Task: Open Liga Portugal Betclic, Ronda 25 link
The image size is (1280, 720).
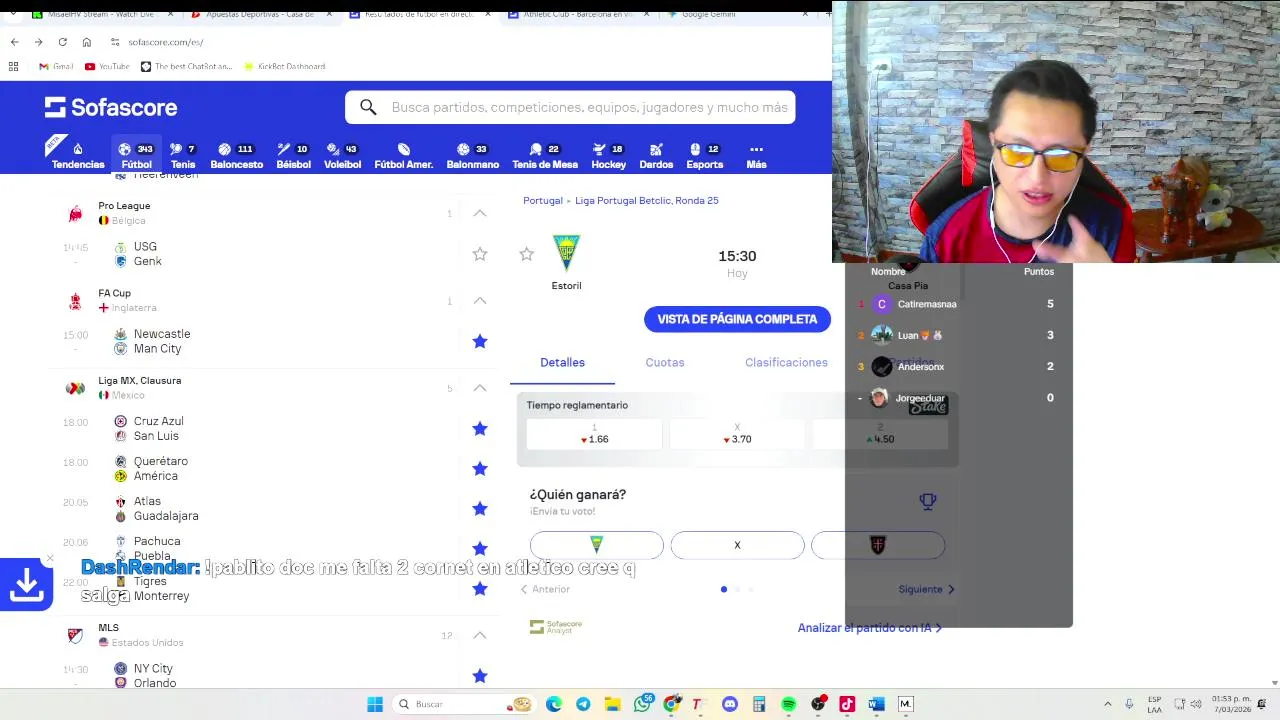Action: (647, 200)
